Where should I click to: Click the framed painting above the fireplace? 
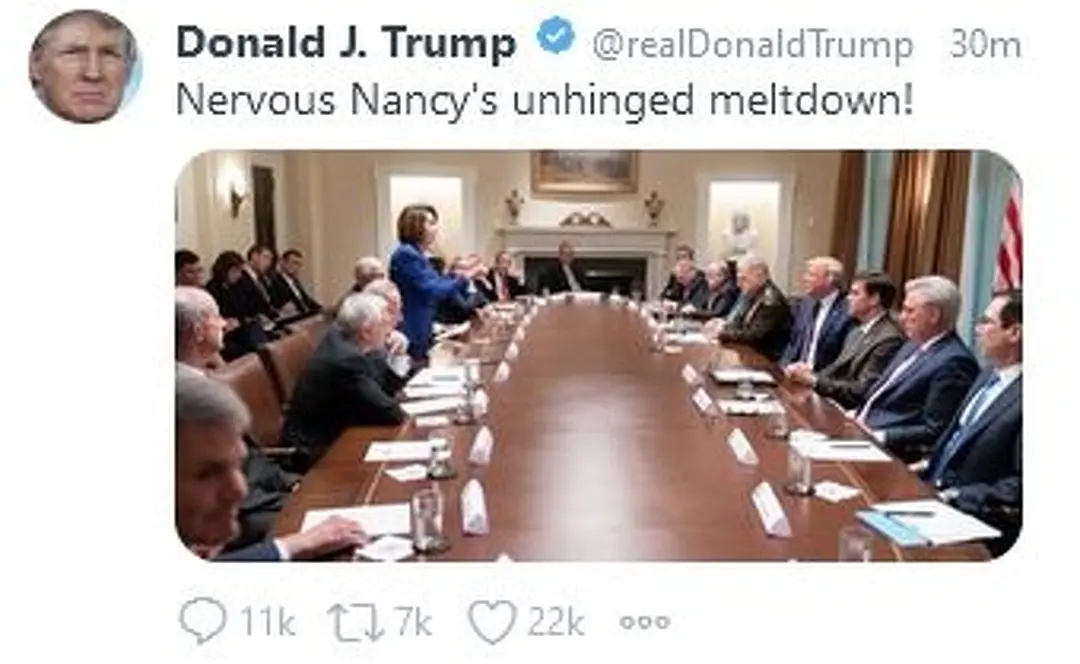tap(584, 172)
